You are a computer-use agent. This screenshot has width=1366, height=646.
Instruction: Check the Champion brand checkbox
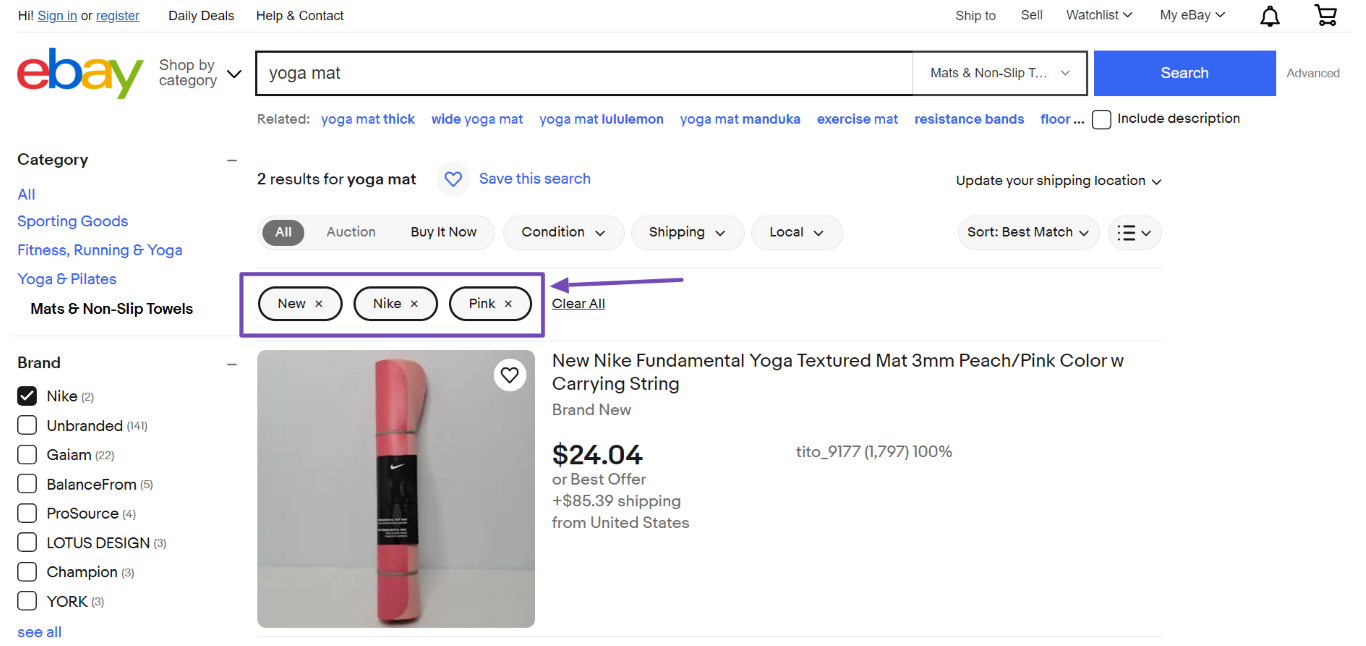coord(27,572)
